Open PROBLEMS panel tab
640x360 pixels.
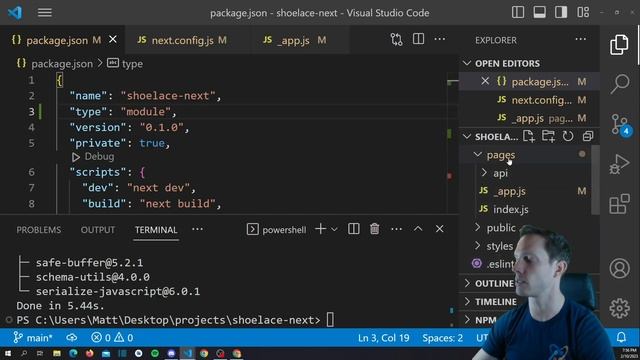click(x=39, y=230)
